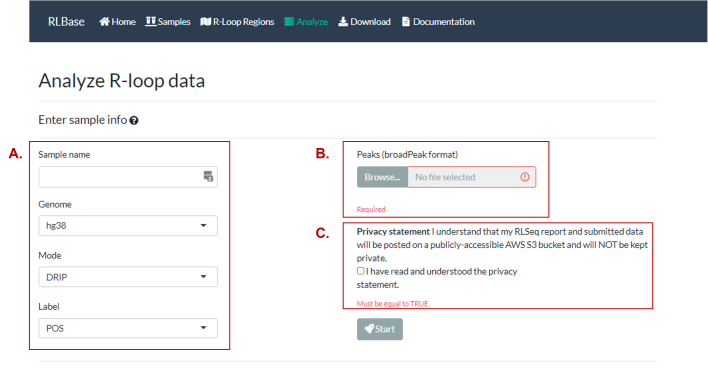708x370 pixels.
Task: Expand the Mode DRIP dropdown
Action: coord(128,277)
